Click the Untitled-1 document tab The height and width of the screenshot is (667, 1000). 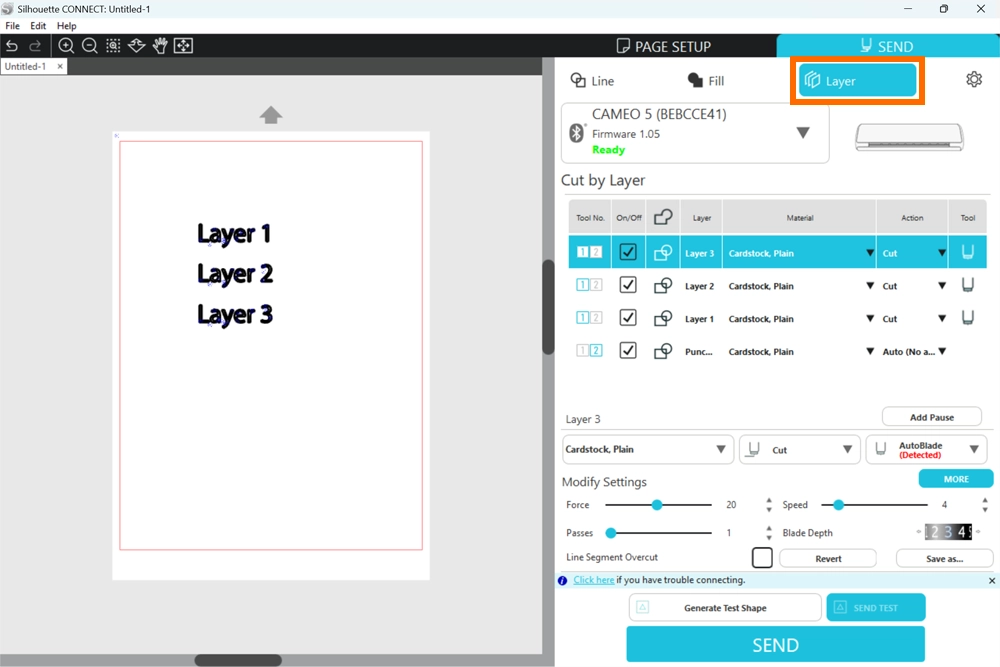tap(26, 67)
